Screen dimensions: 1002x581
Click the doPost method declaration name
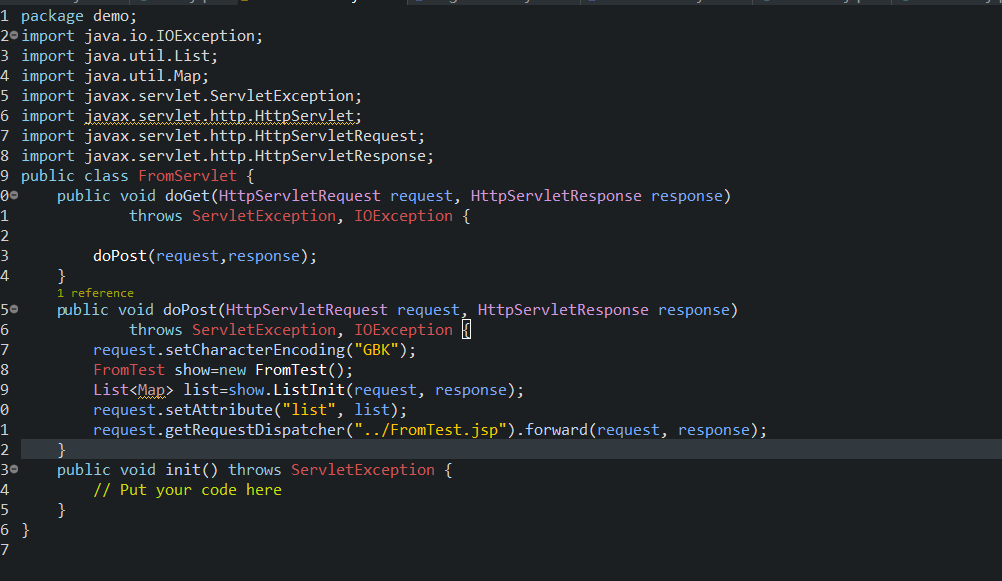(x=190, y=310)
